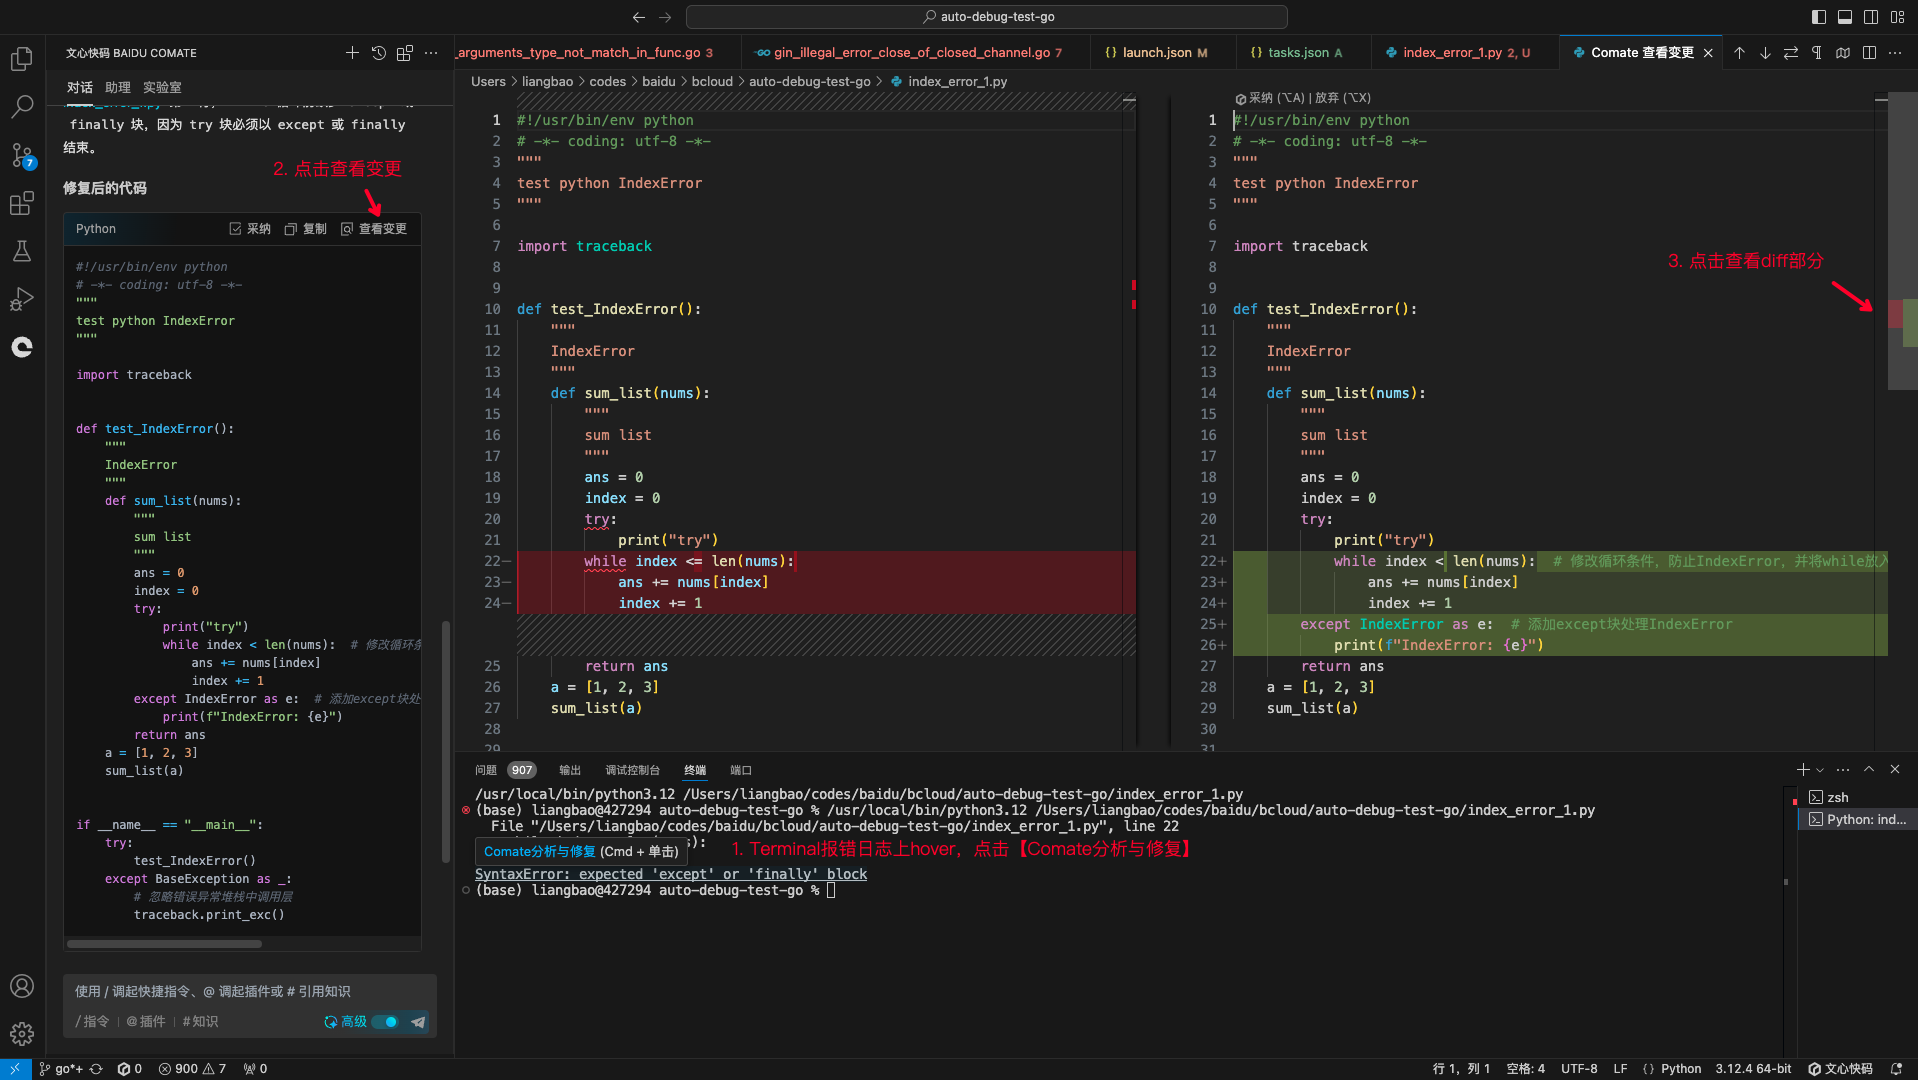Change UTF-8 encoding in status bar
Screen dimensions: 1918x1080
[x=1579, y=1069]
